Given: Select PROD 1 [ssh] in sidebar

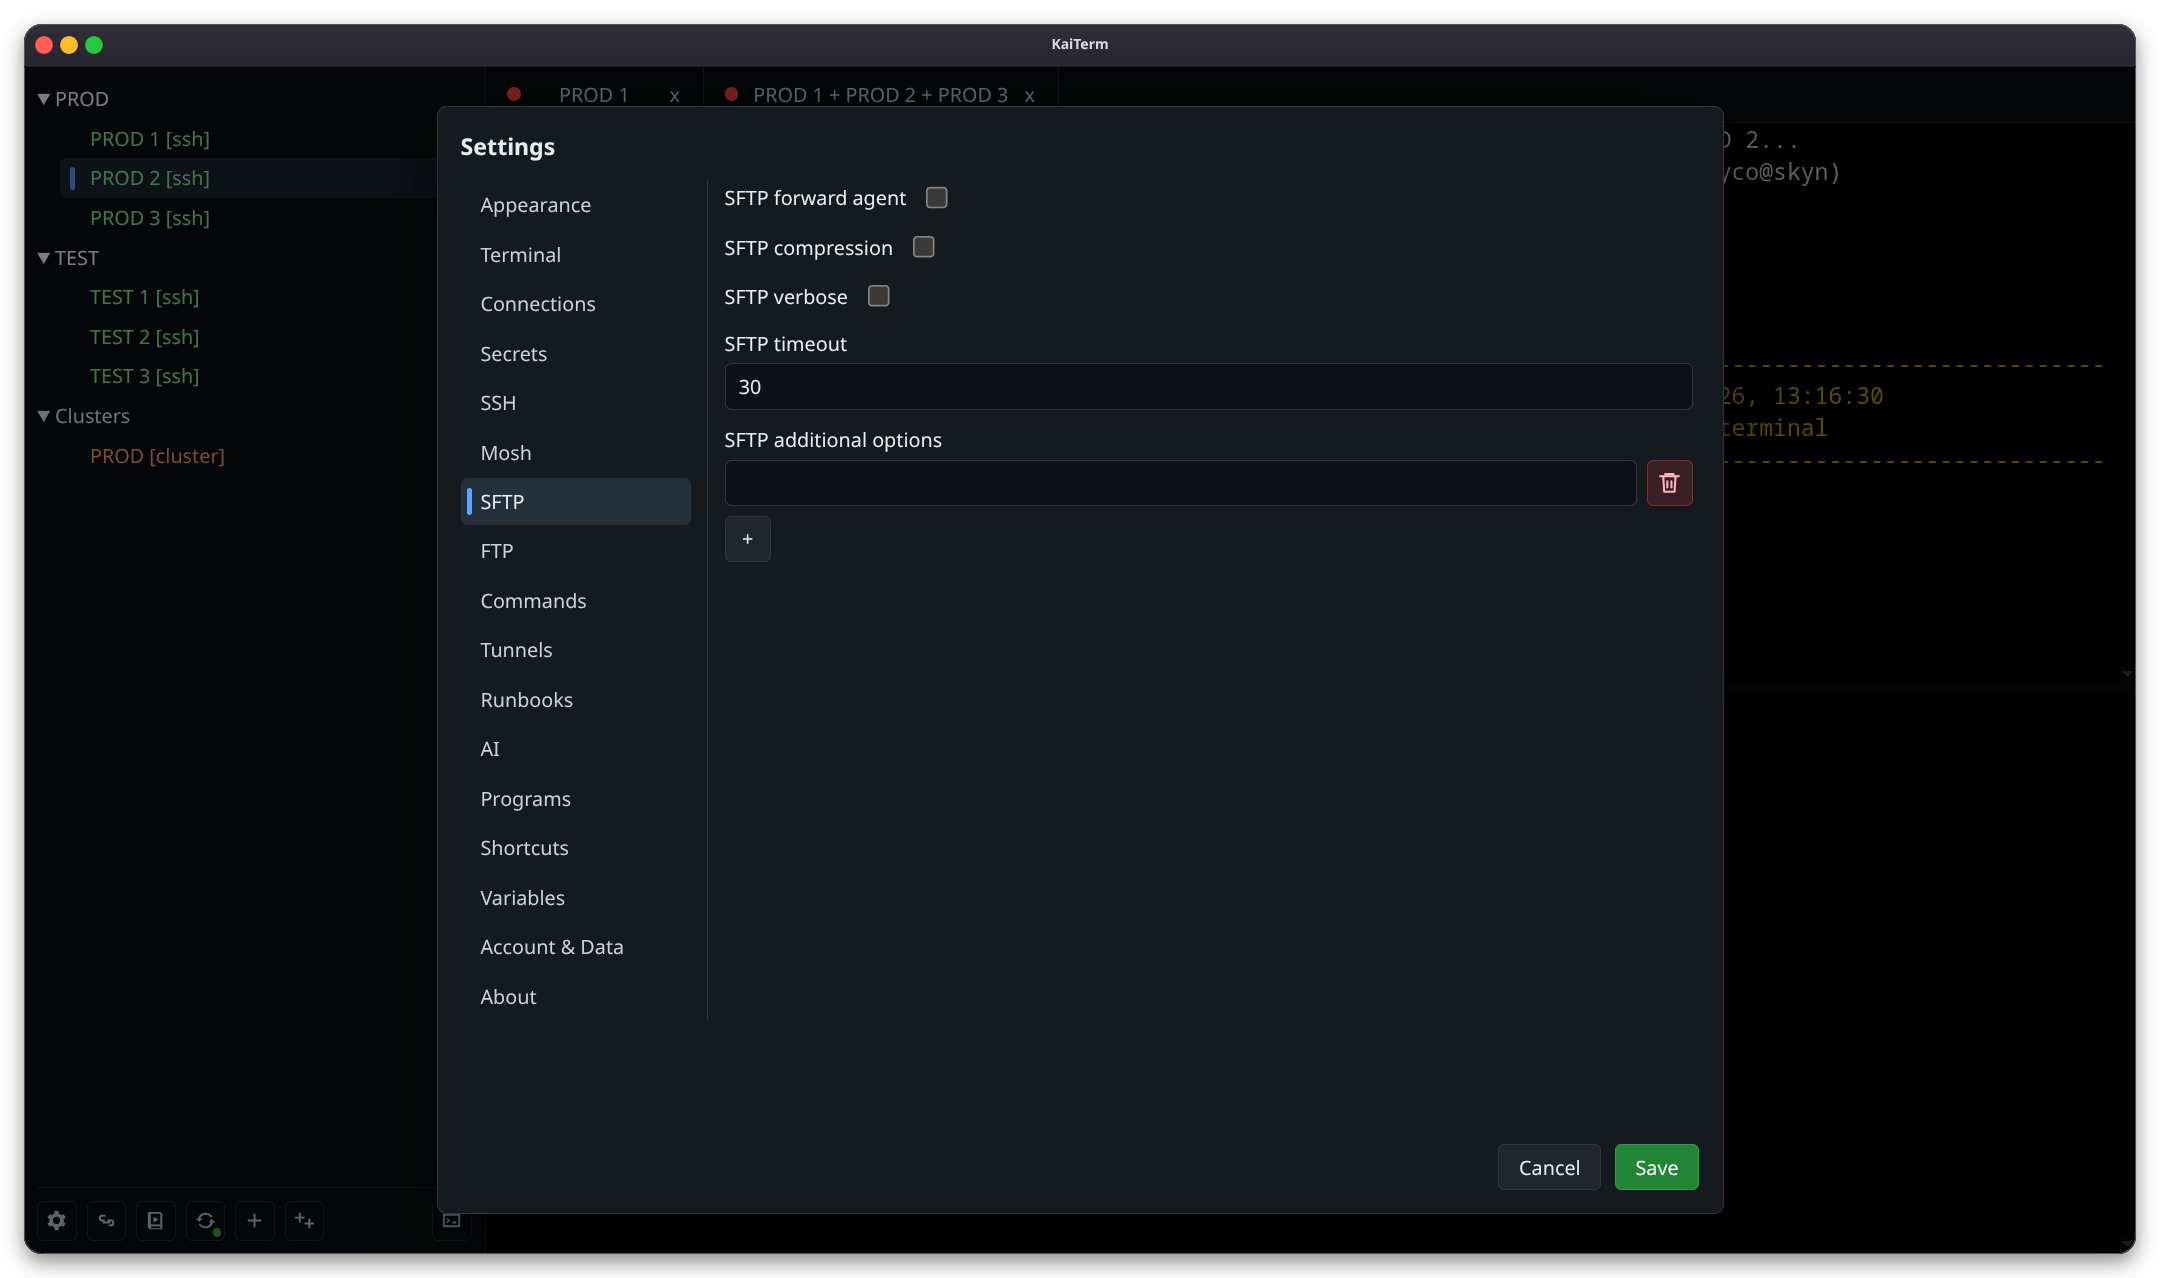Looking at the screenshot, I should point(150,139).
